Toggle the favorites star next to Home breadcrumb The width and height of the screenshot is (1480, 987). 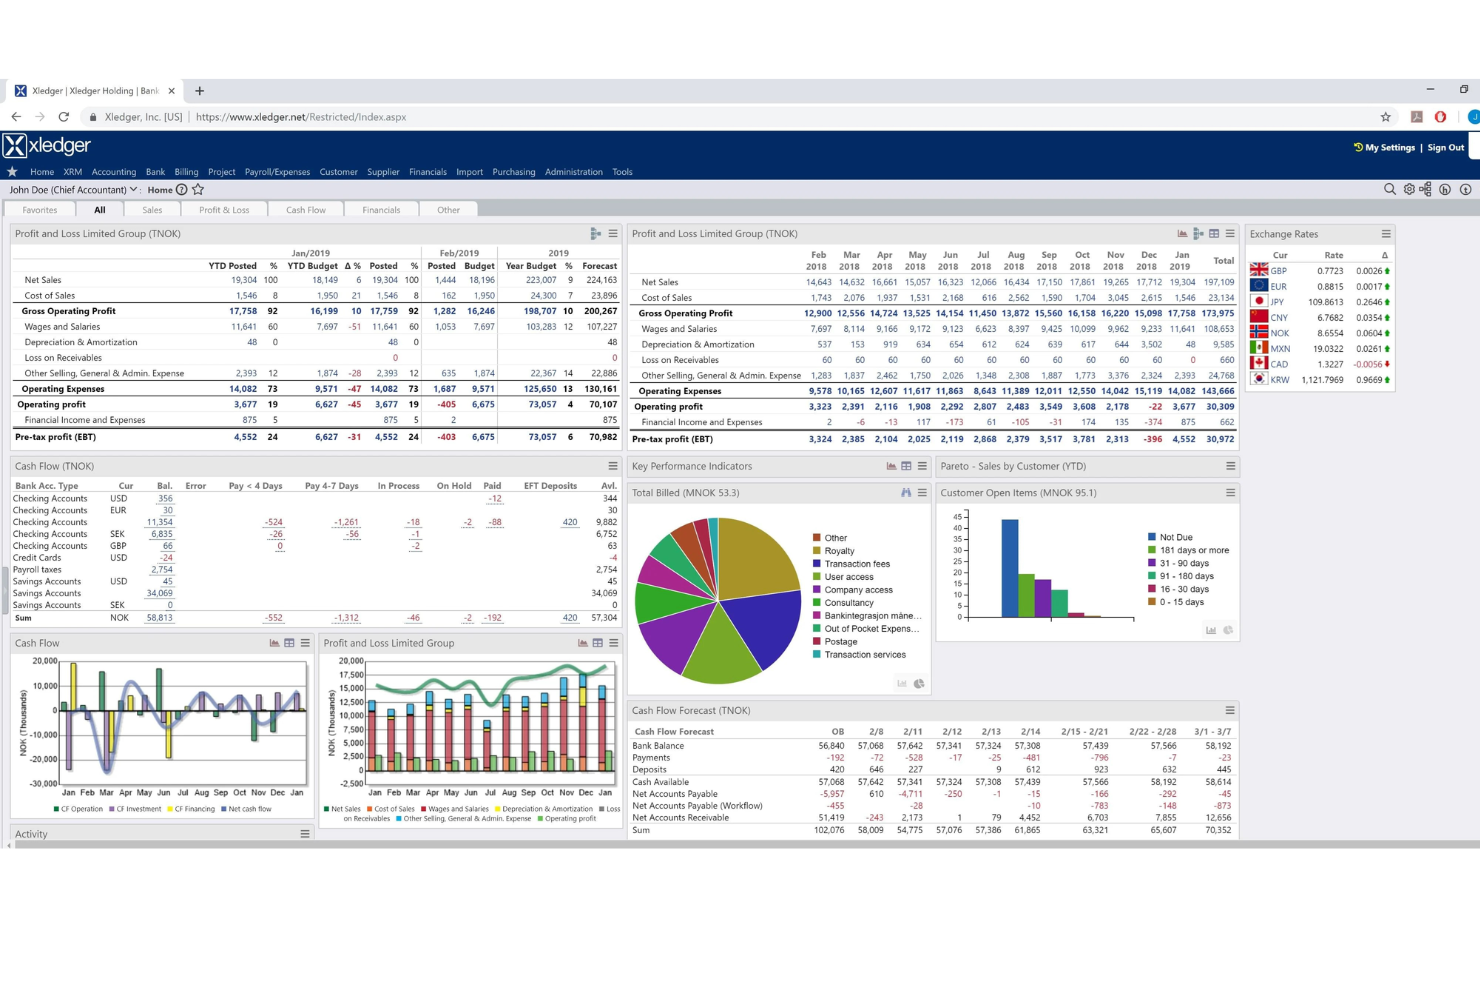click(198, 189)
